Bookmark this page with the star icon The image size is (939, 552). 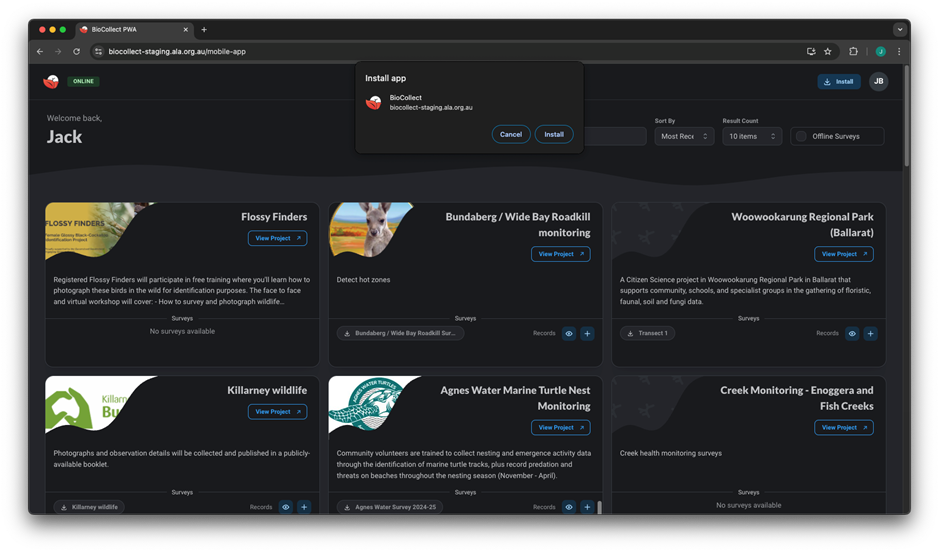tap(828, 51)
